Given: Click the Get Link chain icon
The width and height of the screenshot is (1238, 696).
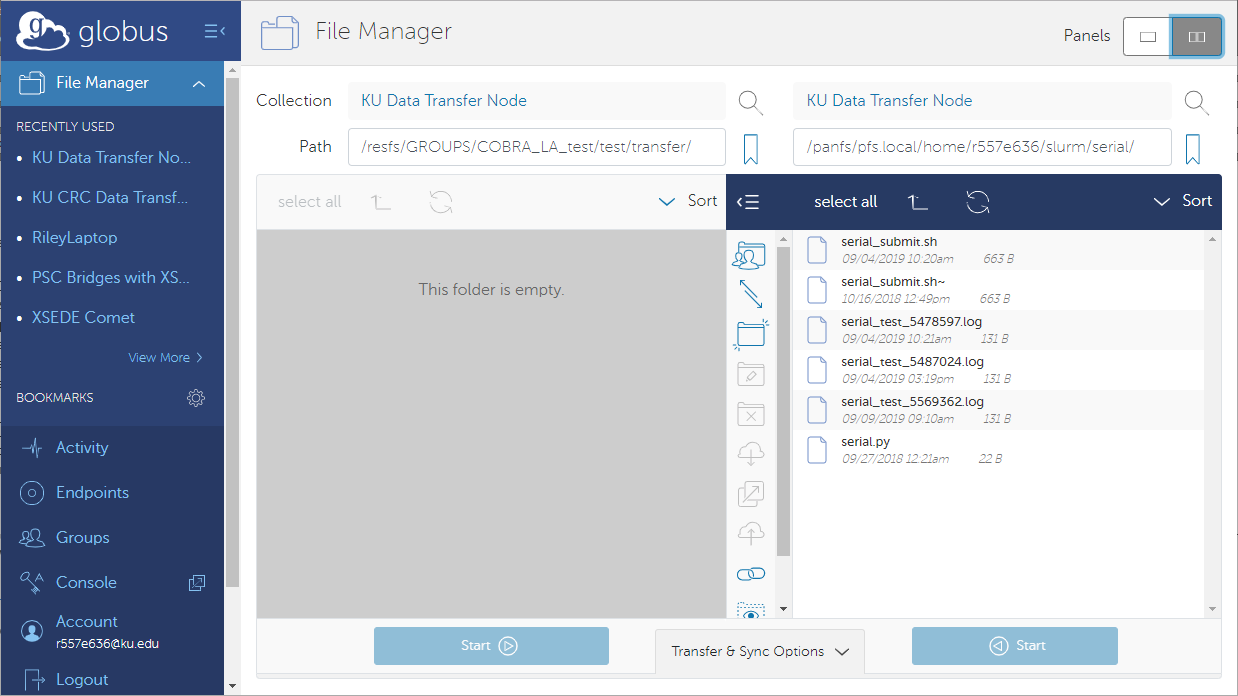Looking at the screenshot, I should click(x=750, y=574).
